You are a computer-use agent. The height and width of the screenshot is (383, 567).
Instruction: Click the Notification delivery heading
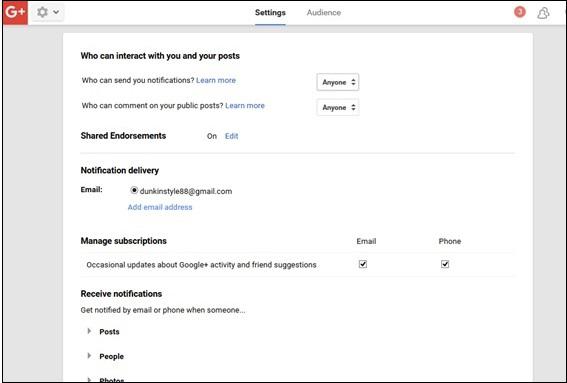120,170
